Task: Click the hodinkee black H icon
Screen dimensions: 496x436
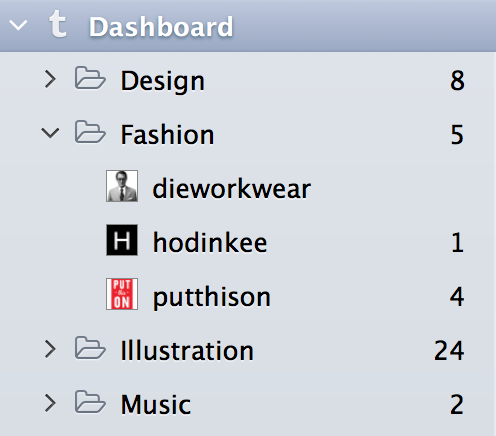Action: [122, 240]
